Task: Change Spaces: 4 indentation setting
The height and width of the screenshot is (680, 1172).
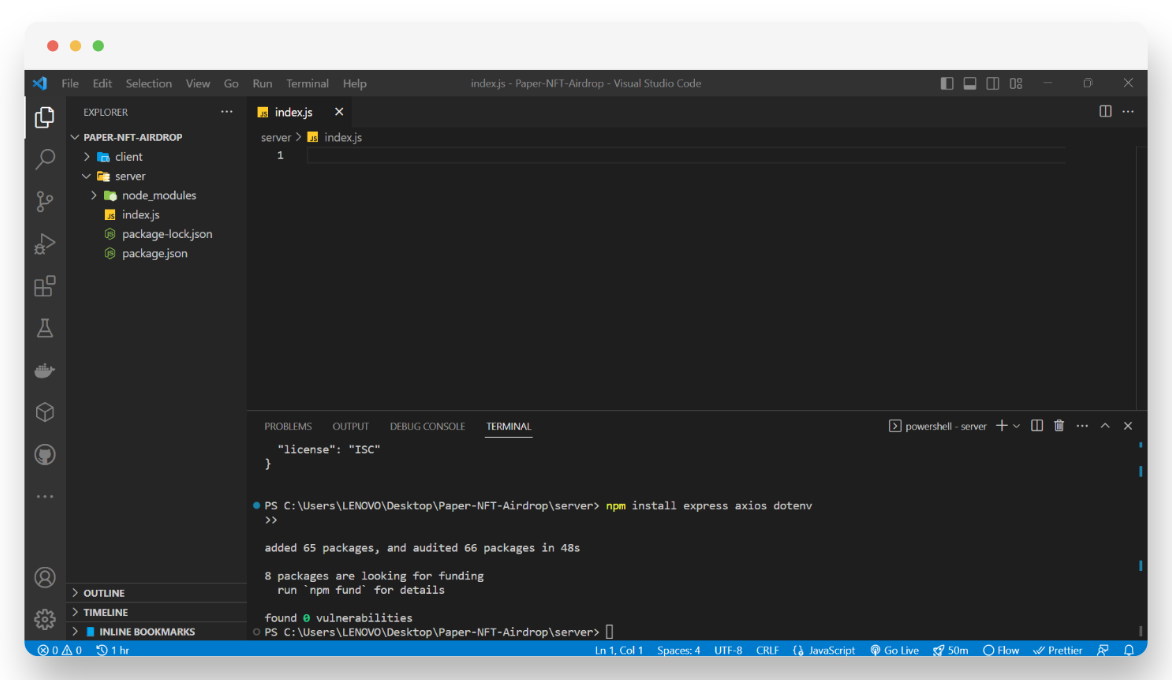Action: (x=679, y=650)
